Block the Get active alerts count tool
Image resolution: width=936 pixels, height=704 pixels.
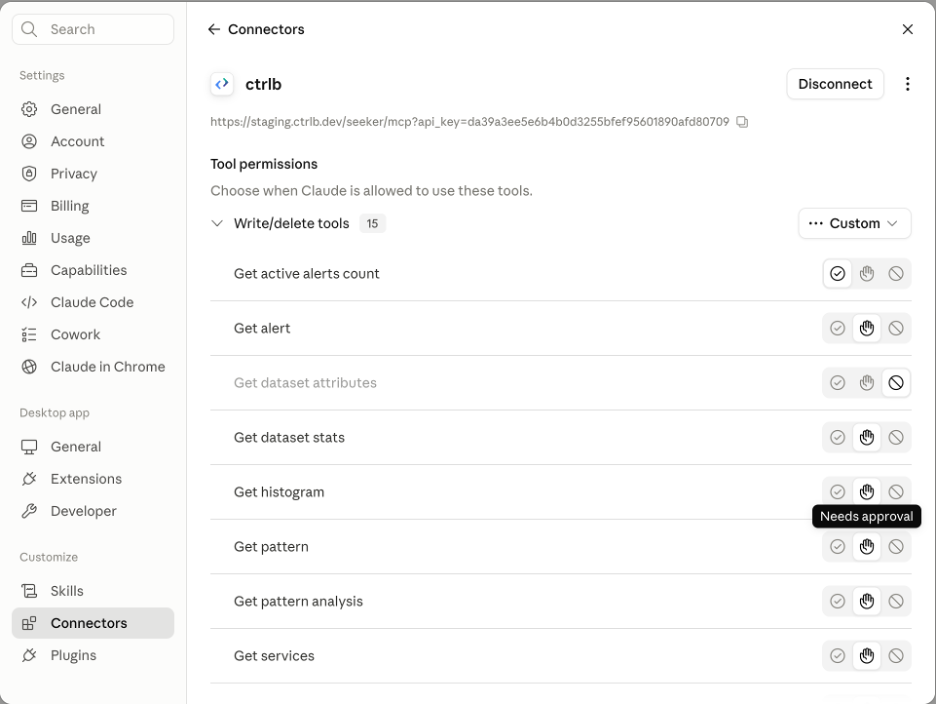[x=896, y=274]
